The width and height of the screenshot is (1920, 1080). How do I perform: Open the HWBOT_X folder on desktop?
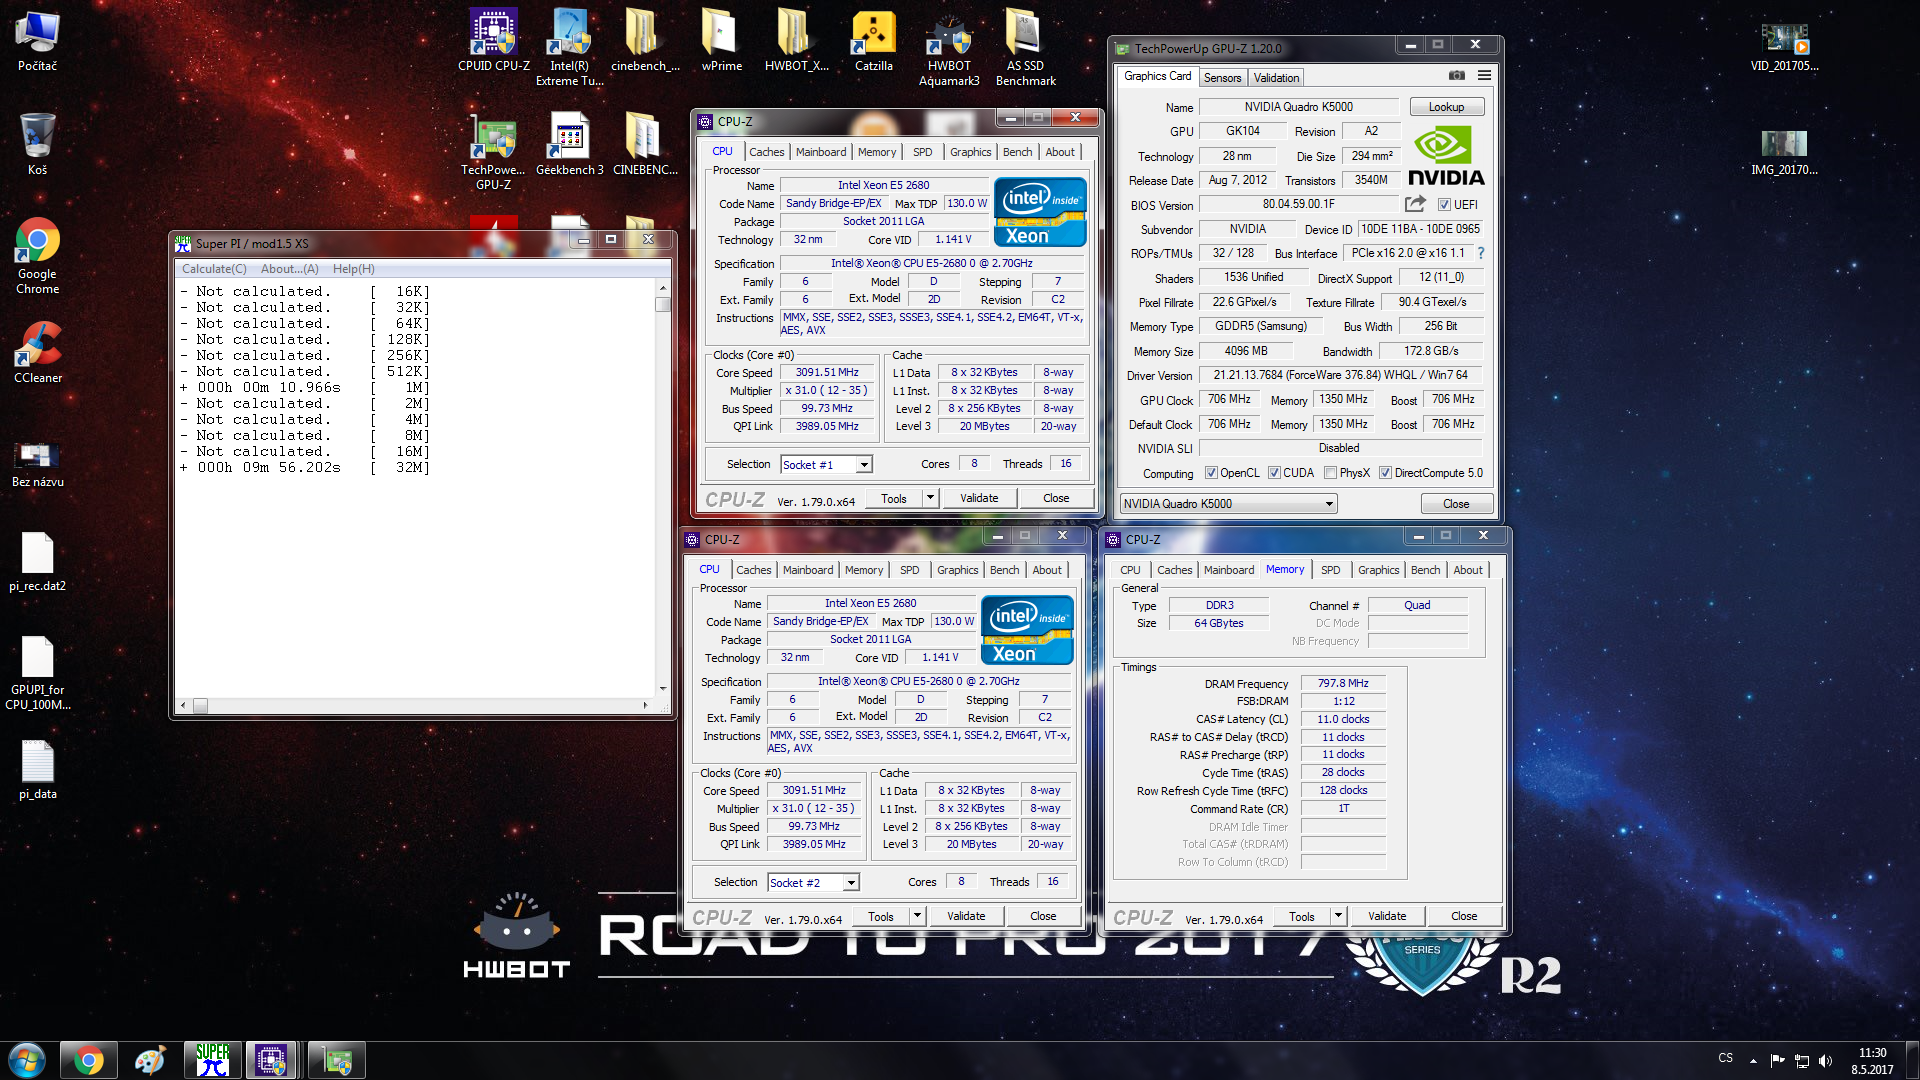pos(796,42)
